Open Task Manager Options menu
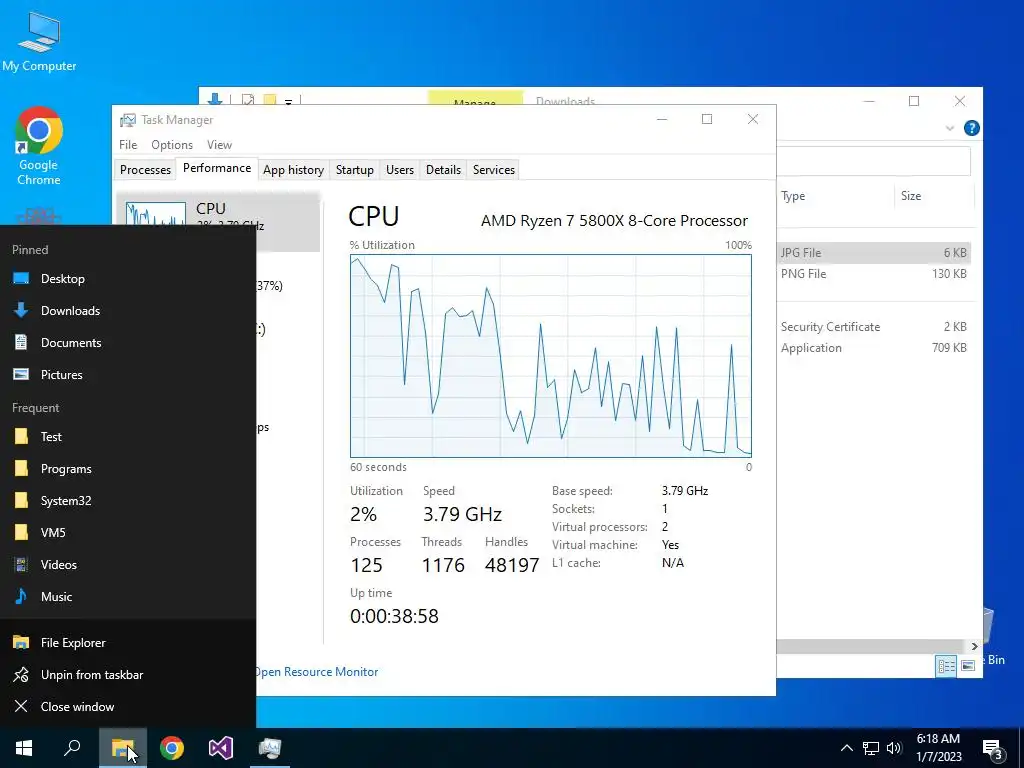This screenshot has height=768, width=1024. tap(172, 145)
